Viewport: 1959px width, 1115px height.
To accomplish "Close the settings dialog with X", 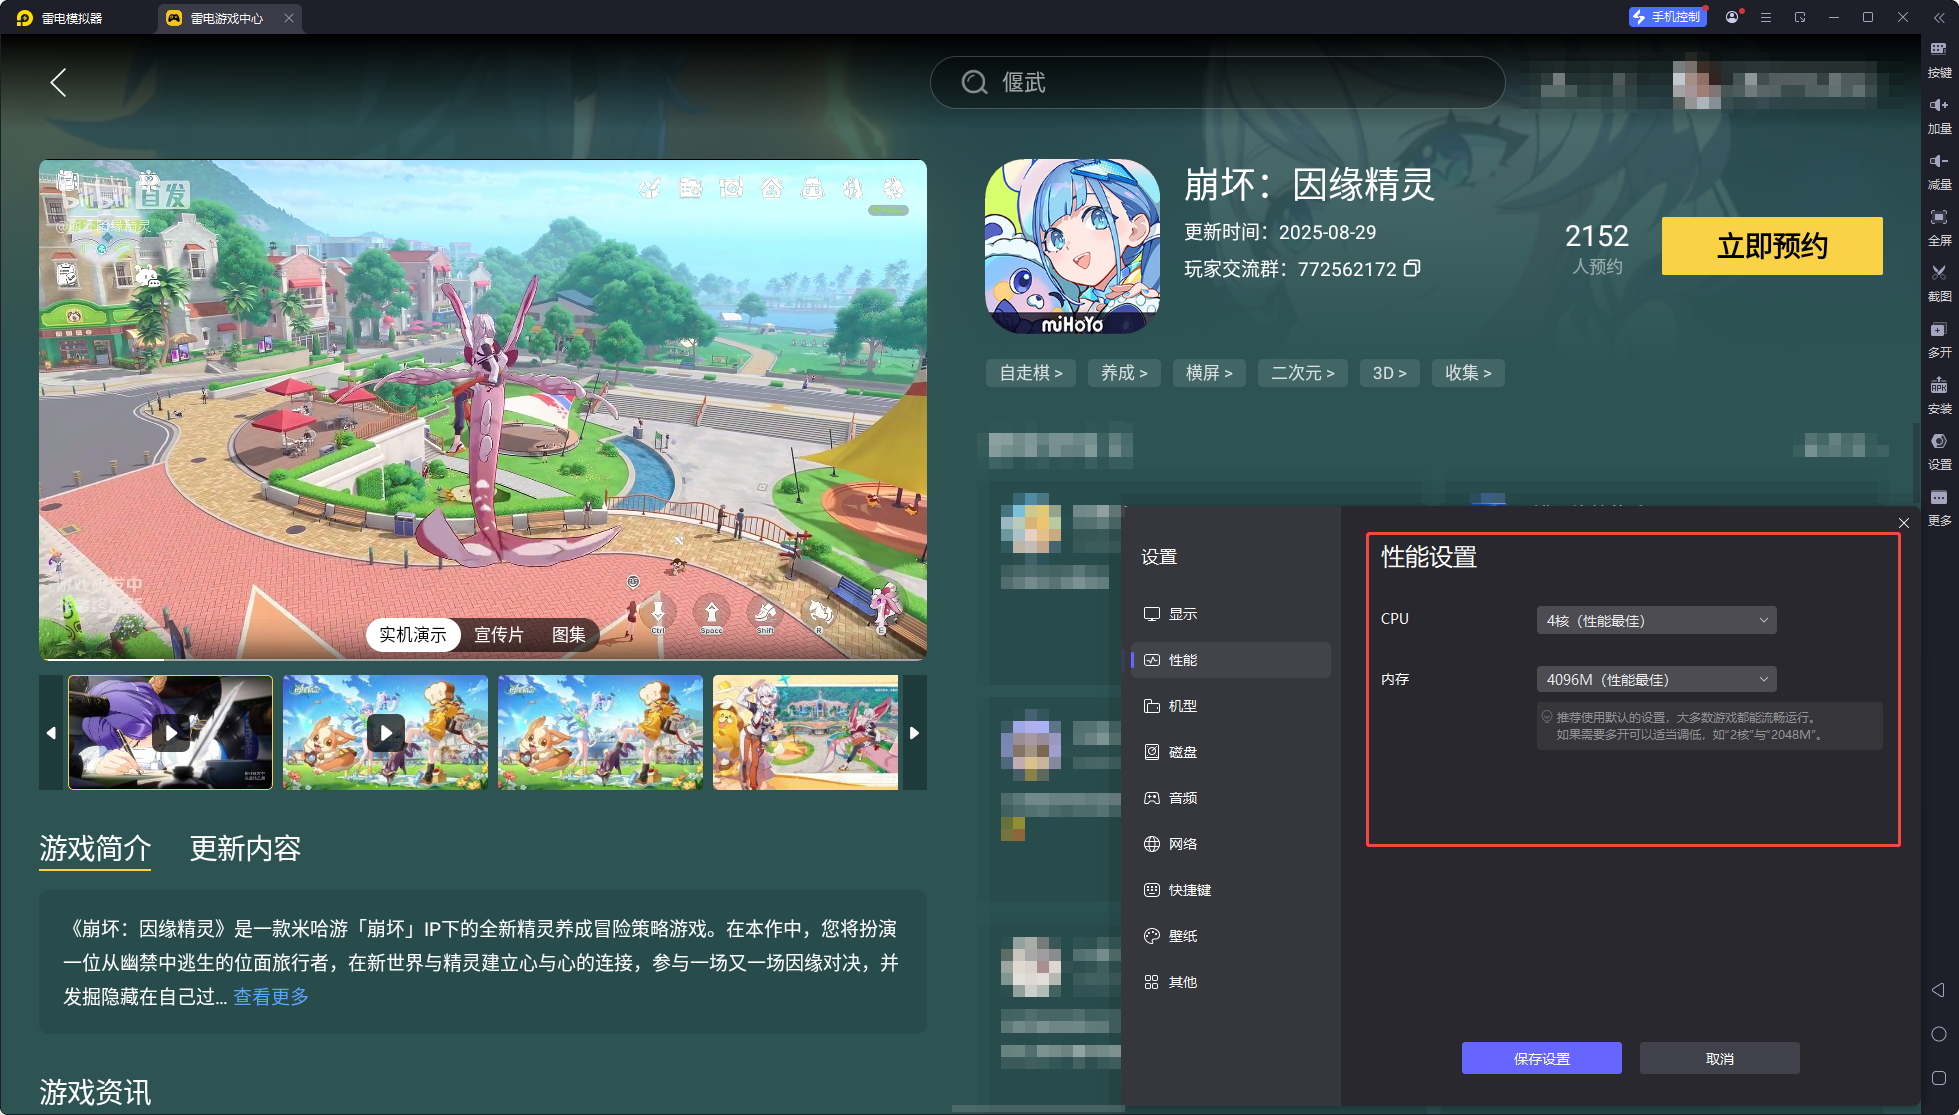I will click(x=1904, y=523).
